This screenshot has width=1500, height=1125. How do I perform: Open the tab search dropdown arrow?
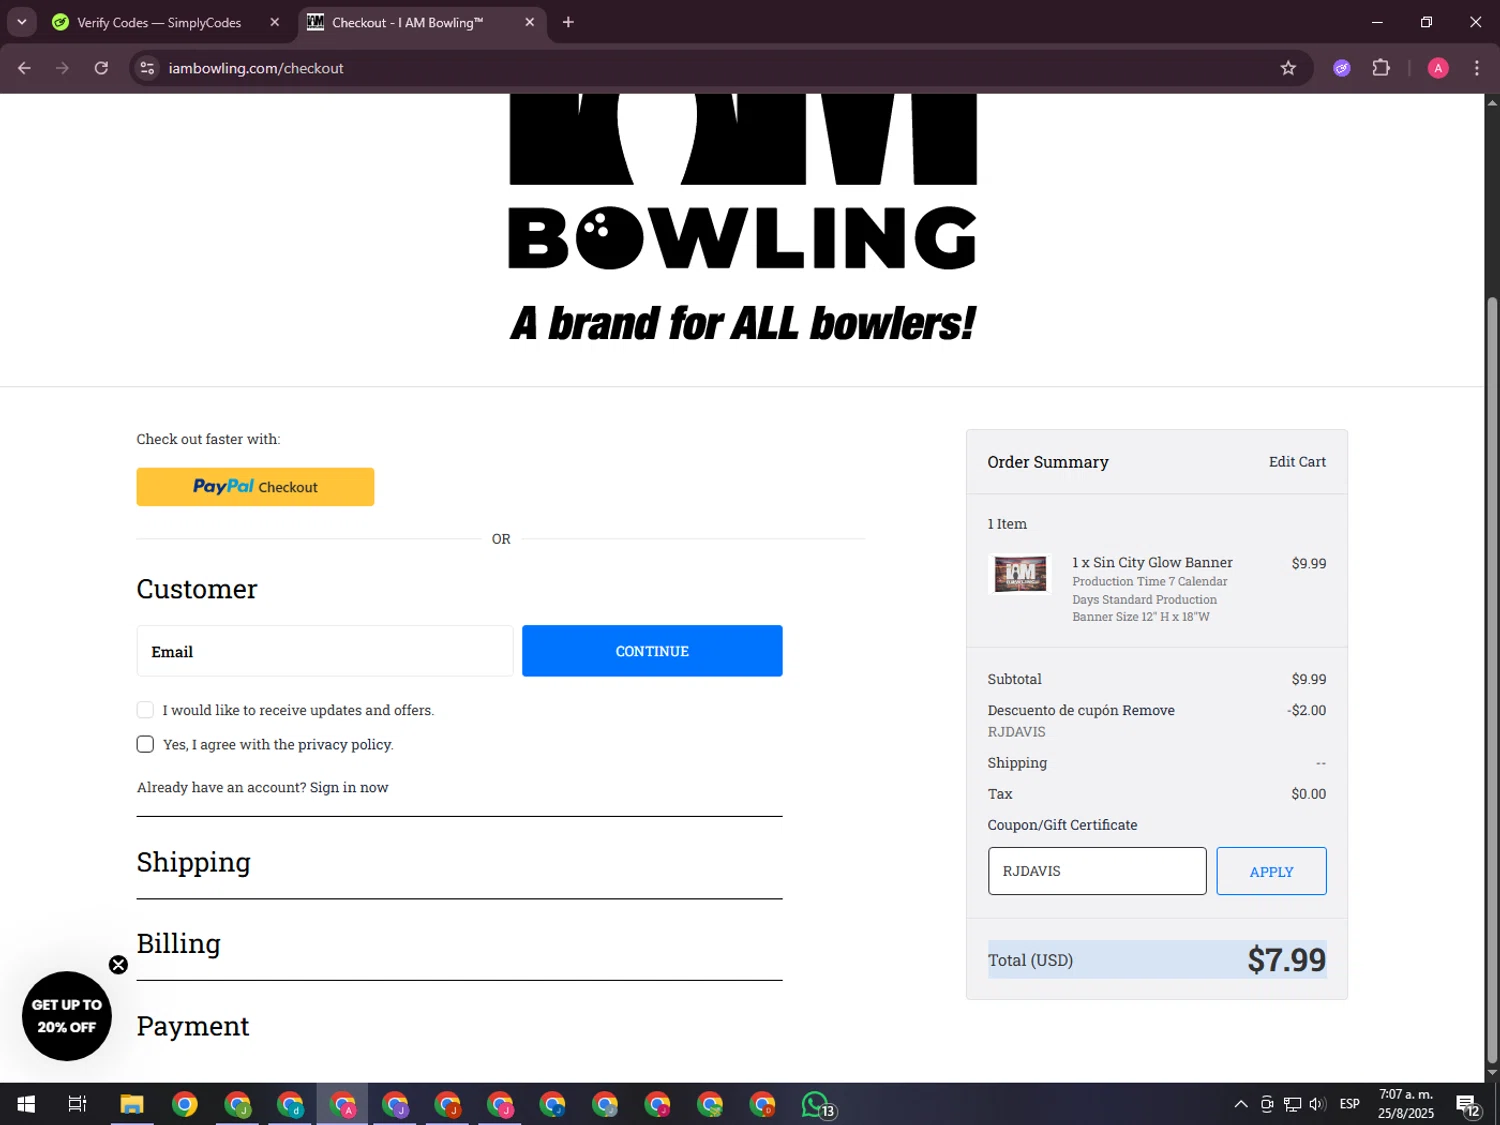tap(21, 22)
